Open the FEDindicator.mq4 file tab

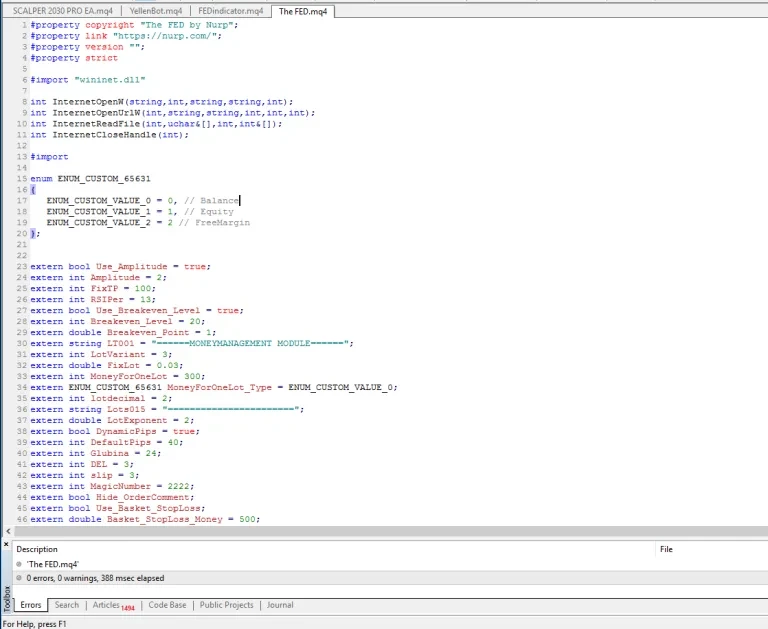230,11
